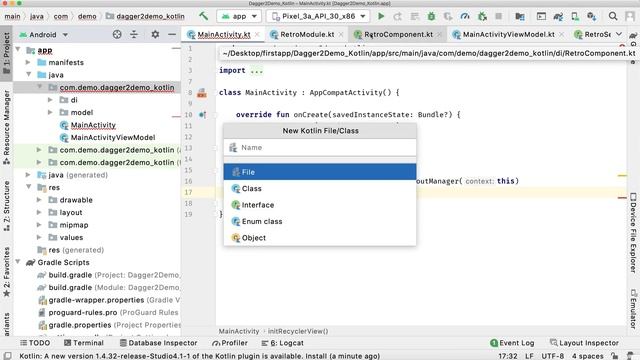
Task: Open the Android project view dropdown
Action: point(43,35)
